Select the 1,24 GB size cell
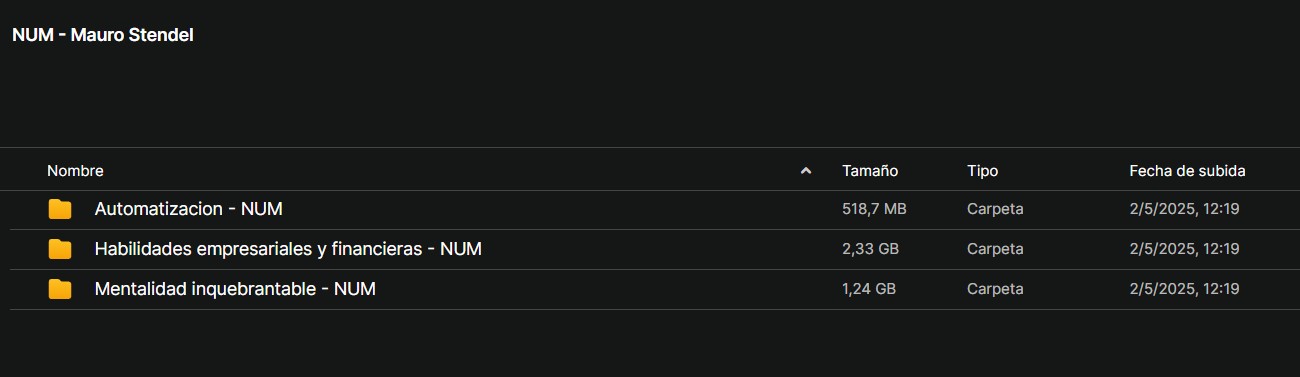 [869, 289]
